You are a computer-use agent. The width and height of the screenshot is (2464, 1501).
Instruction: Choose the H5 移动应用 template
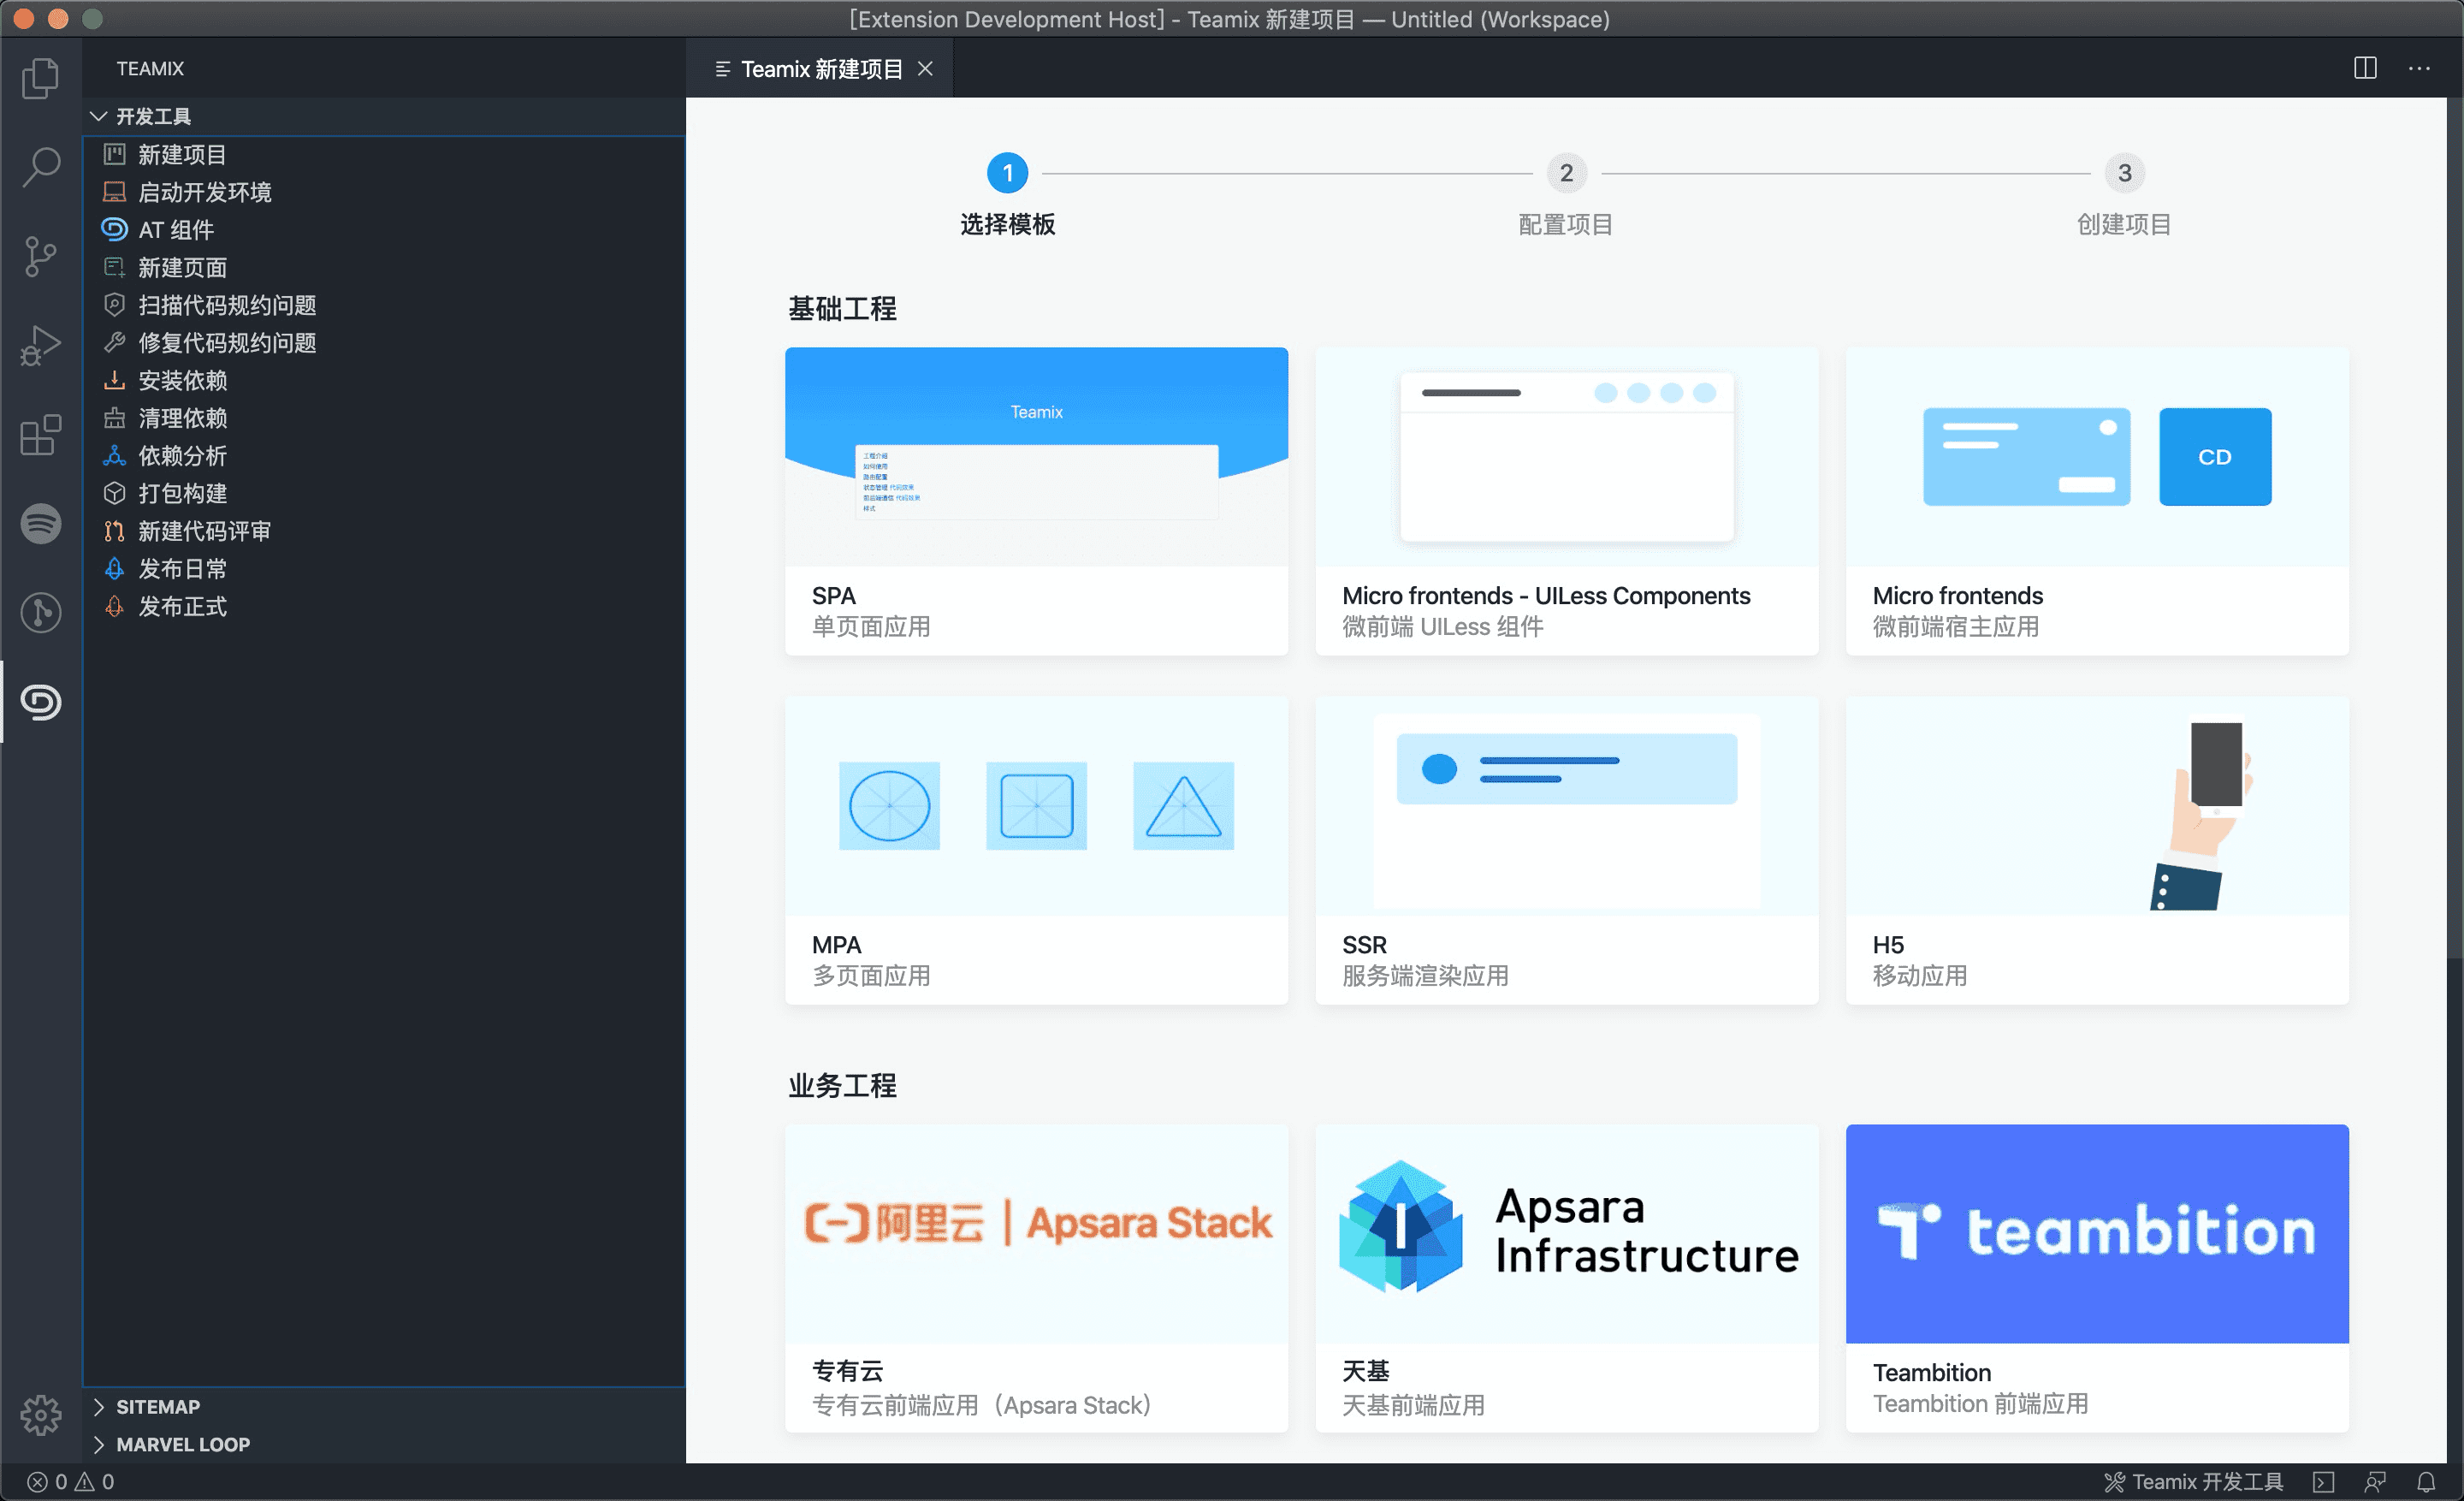pos(2097,850)
